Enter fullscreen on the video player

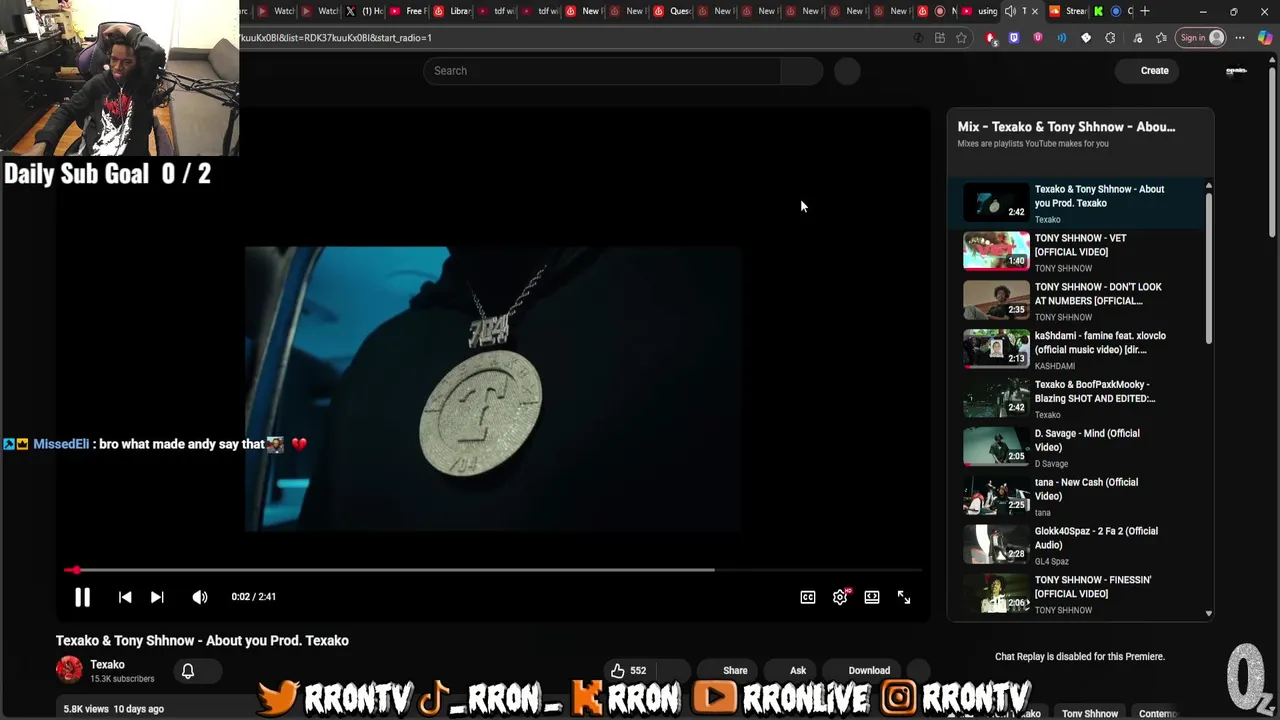coord(904,597)
